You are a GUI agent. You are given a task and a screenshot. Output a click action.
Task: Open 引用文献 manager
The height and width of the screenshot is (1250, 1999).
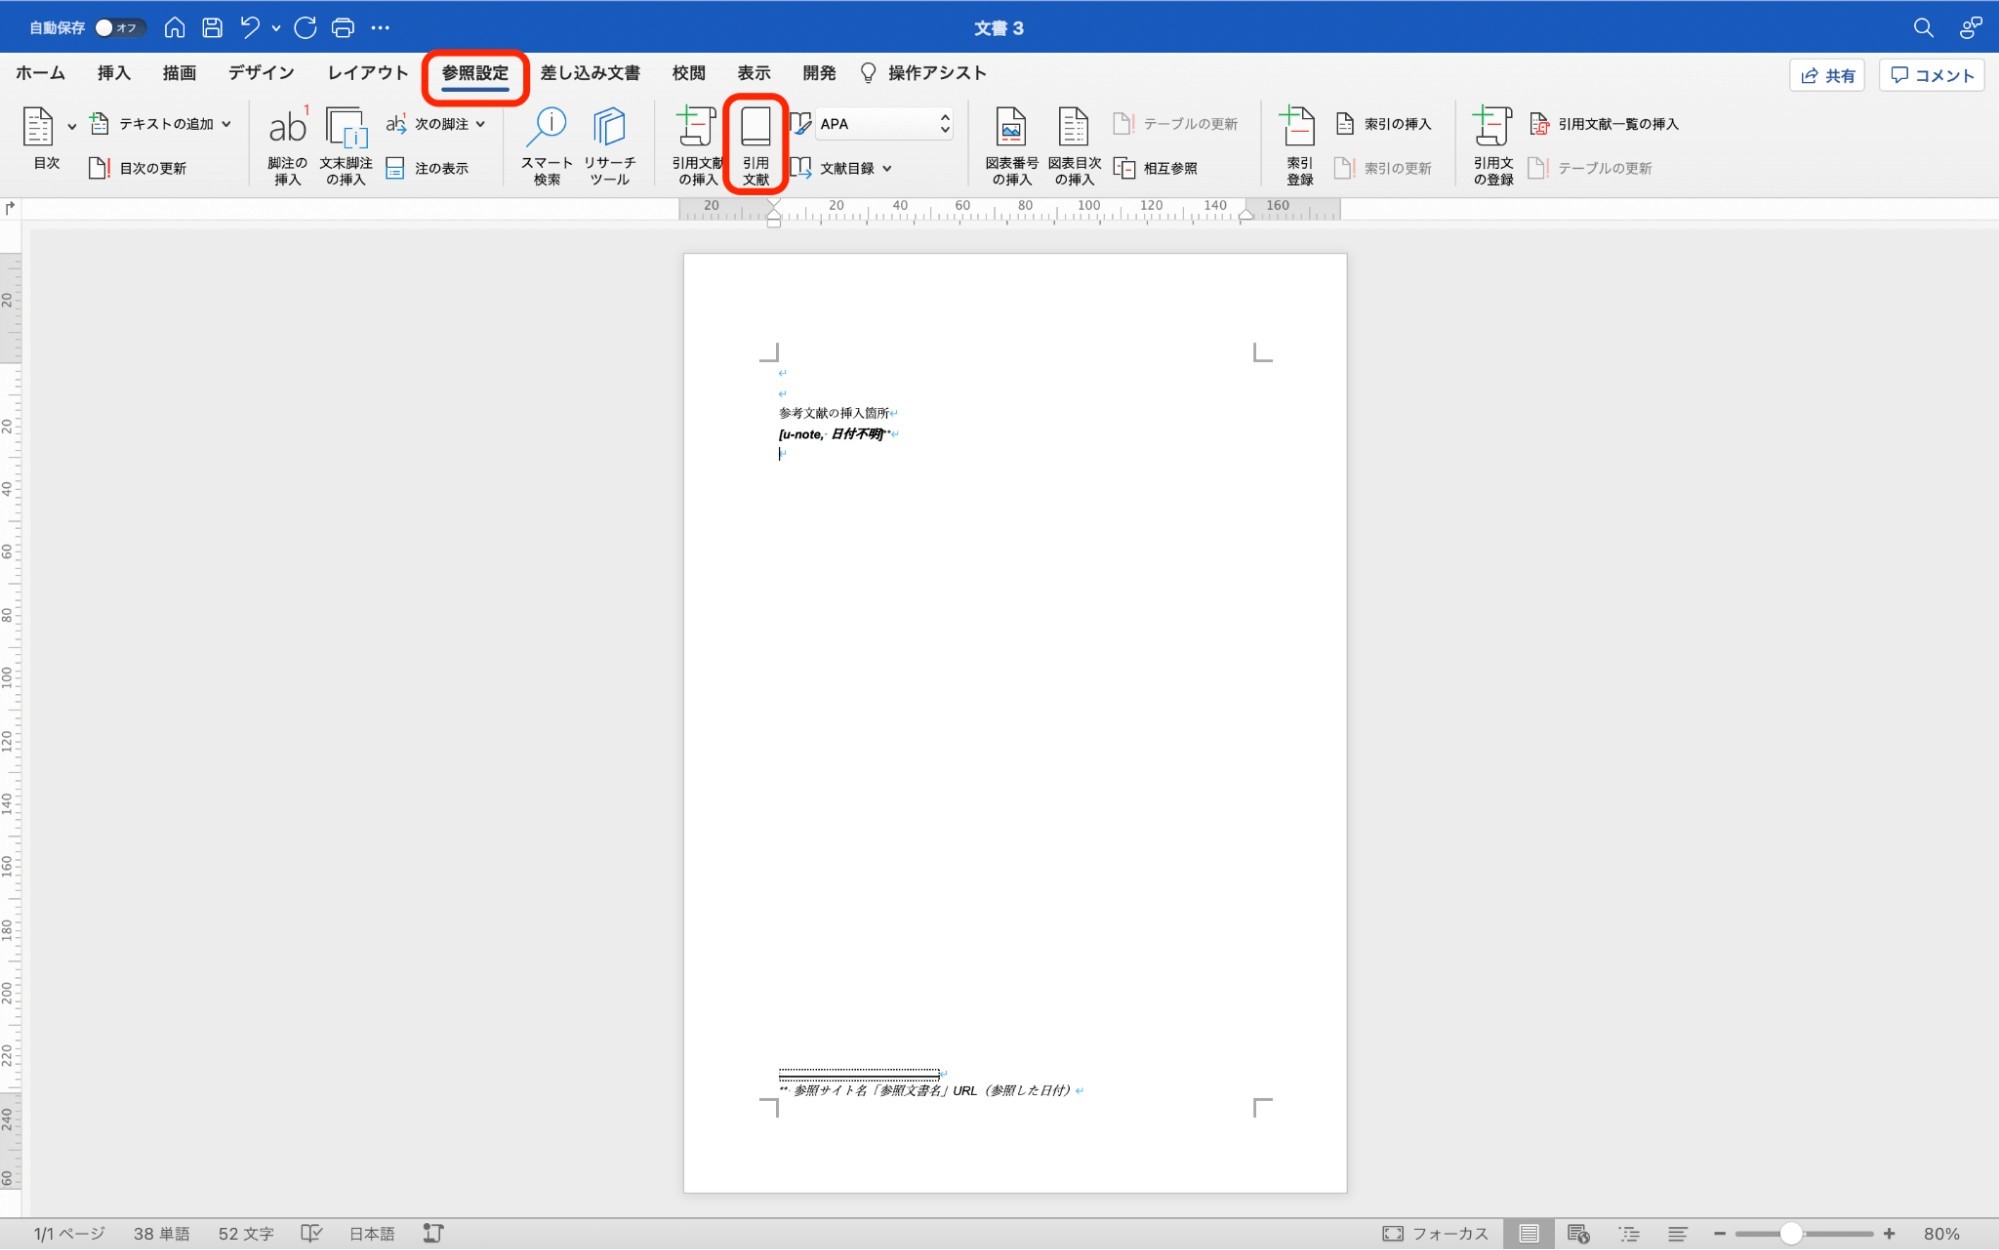(x=756, y=145)
